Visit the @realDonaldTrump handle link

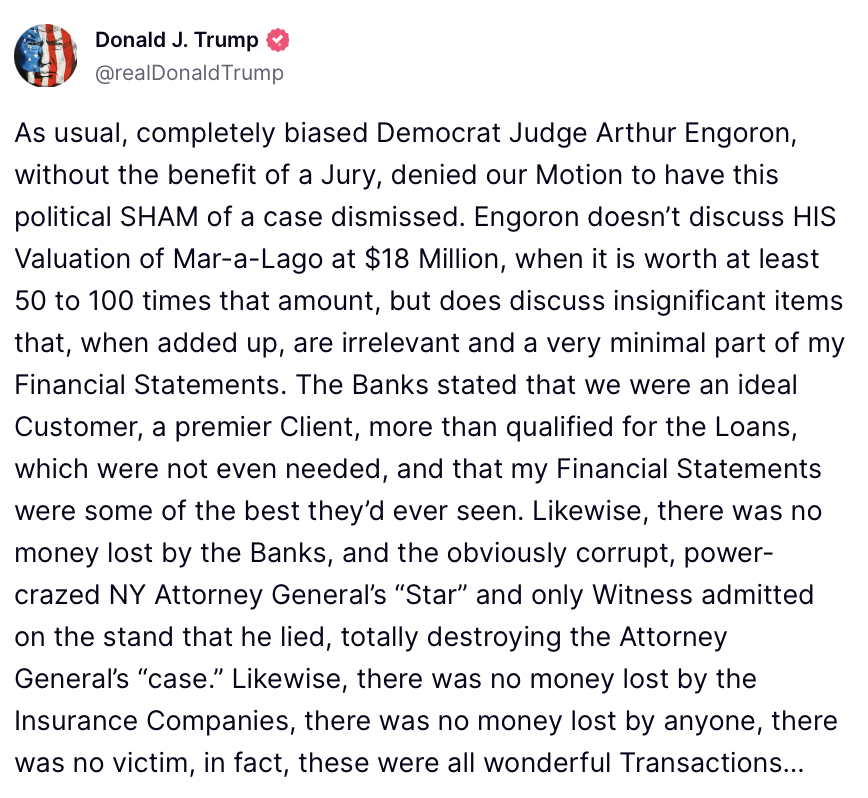coord(189,72)
